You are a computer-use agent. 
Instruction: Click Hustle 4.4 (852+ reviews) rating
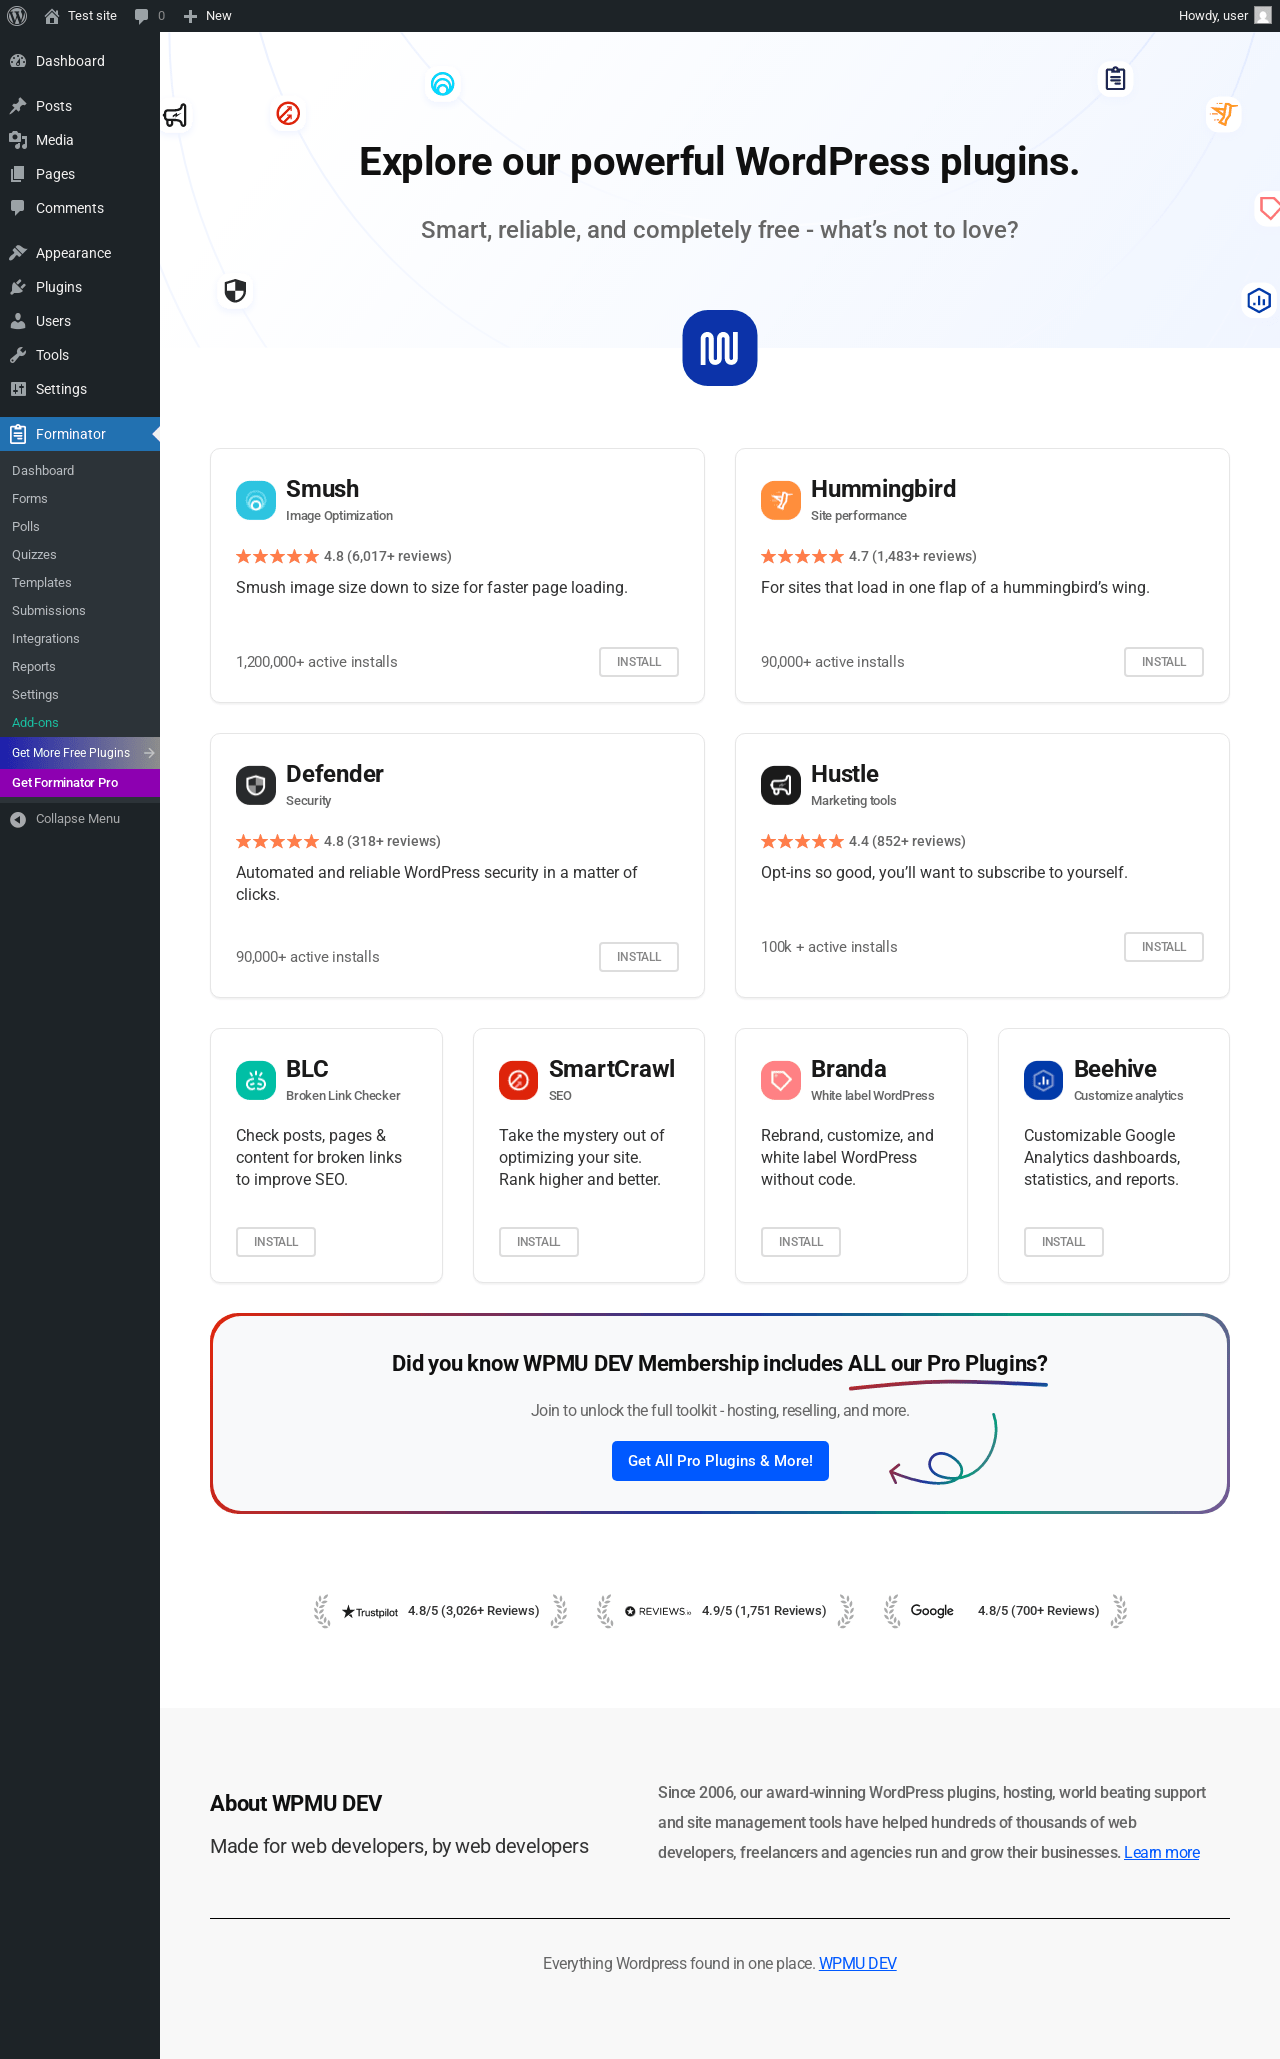[863, 842]
